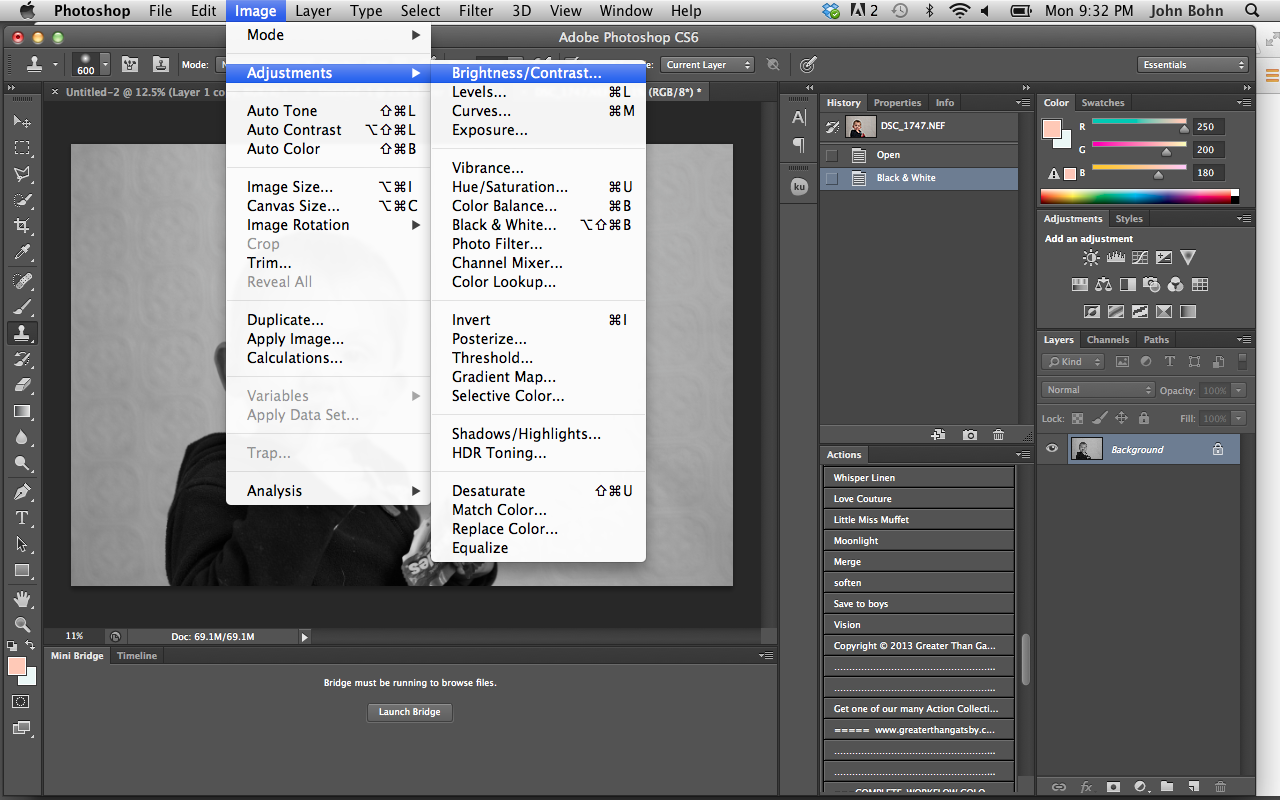Select the Clone Stamp tool in toolbox

22,333
